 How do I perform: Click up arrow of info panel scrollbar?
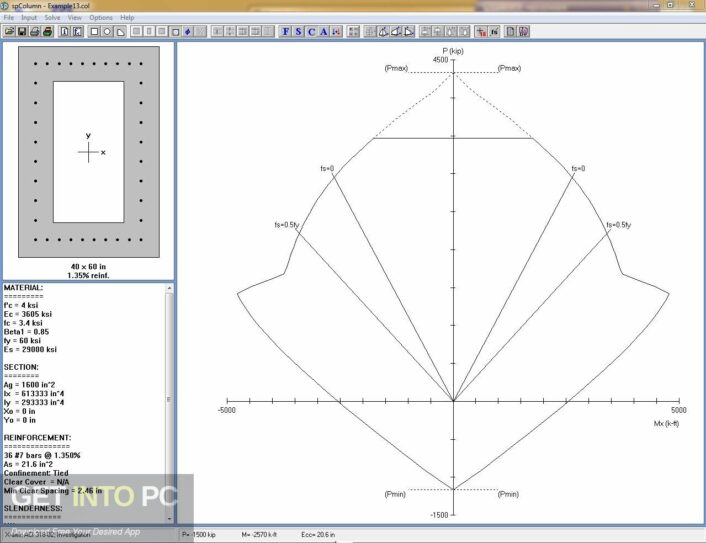[x=169, y=288]
